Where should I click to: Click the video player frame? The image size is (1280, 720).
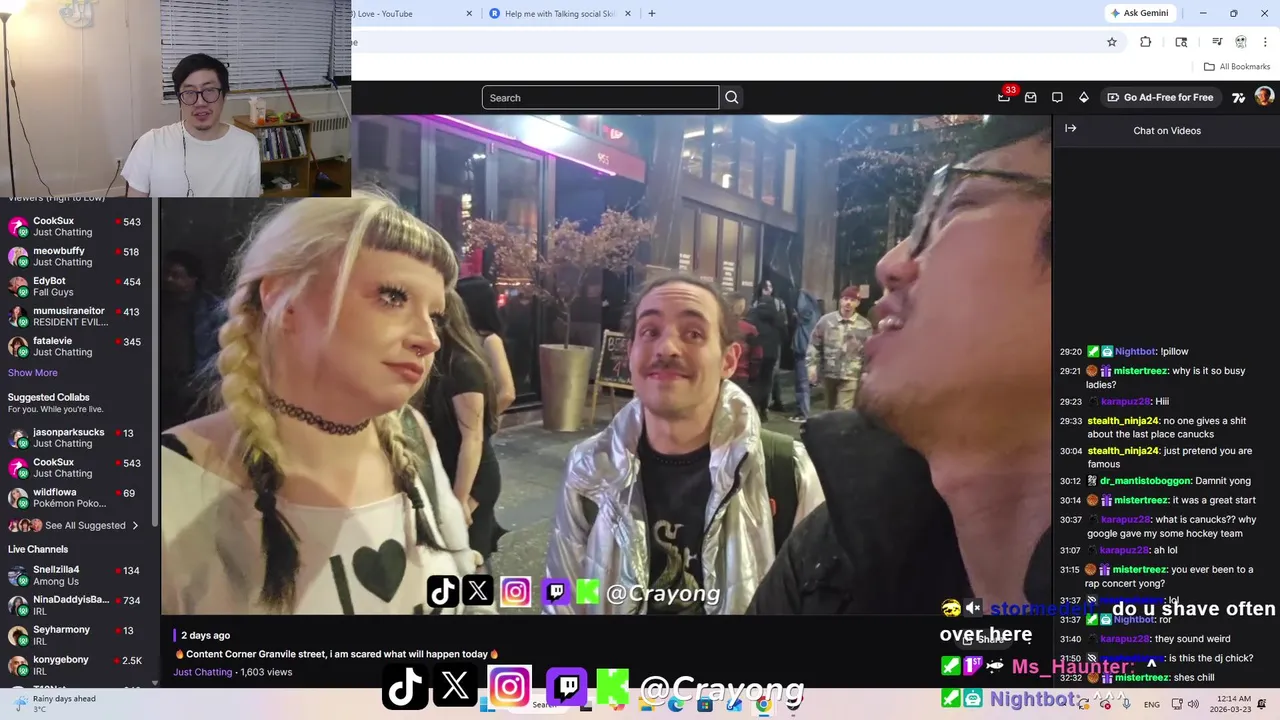coord(606,364)
